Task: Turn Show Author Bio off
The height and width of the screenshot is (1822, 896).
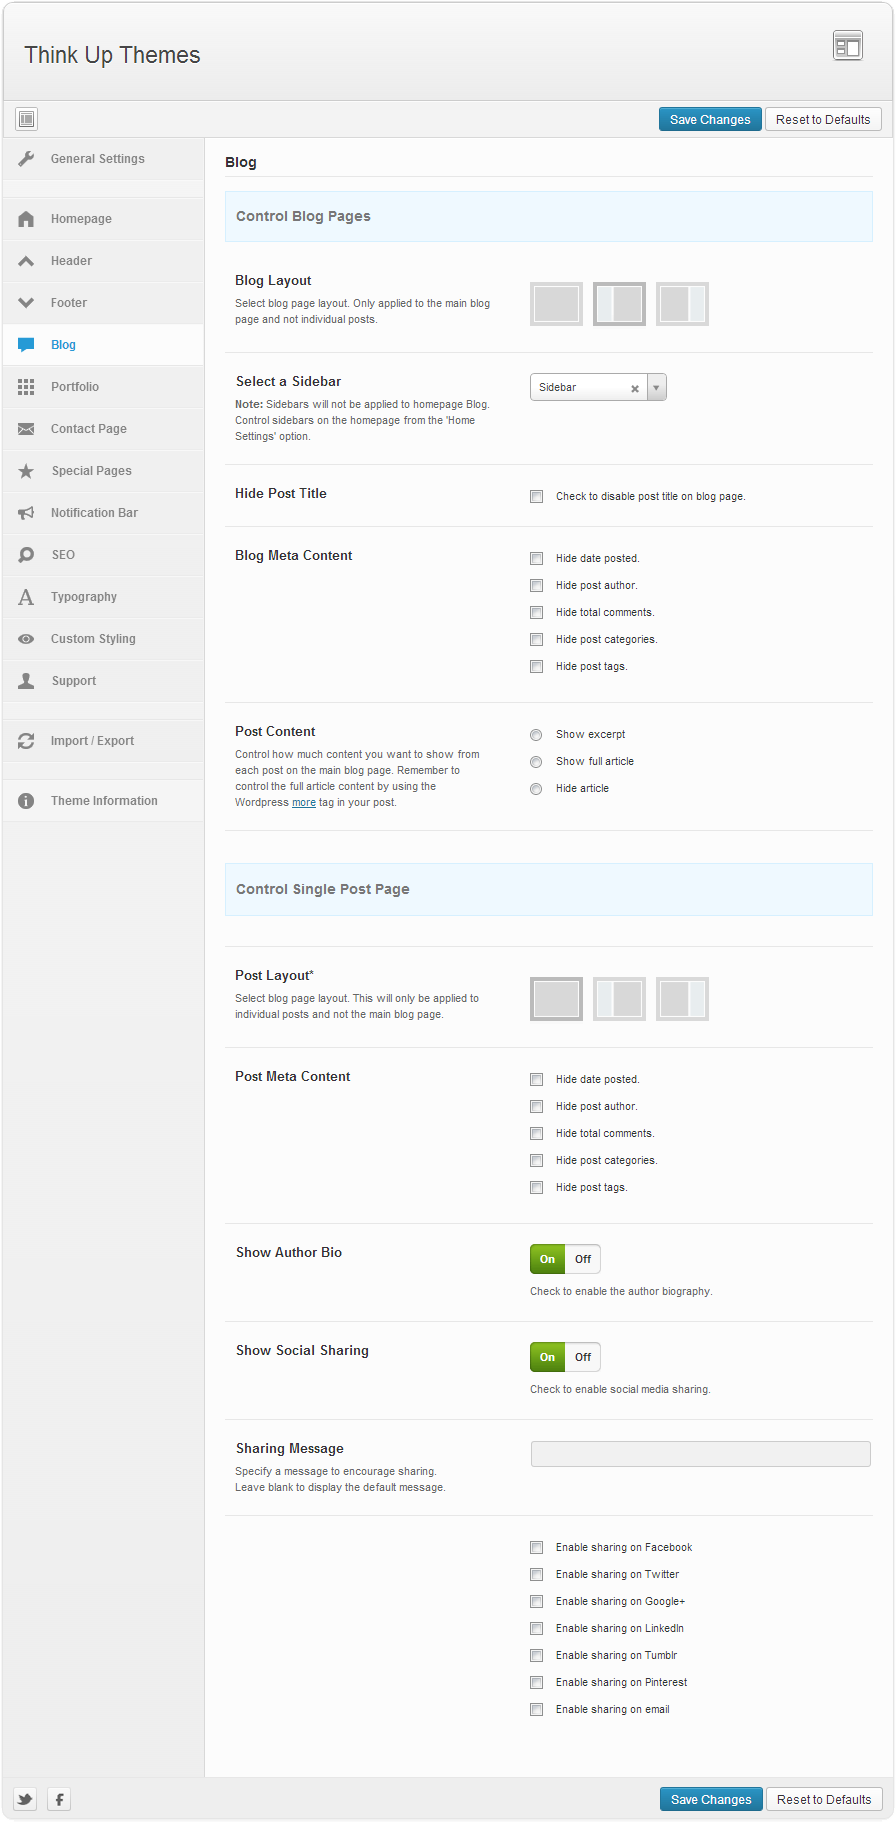Action: pyautogui.click(x=583, y=1259)
